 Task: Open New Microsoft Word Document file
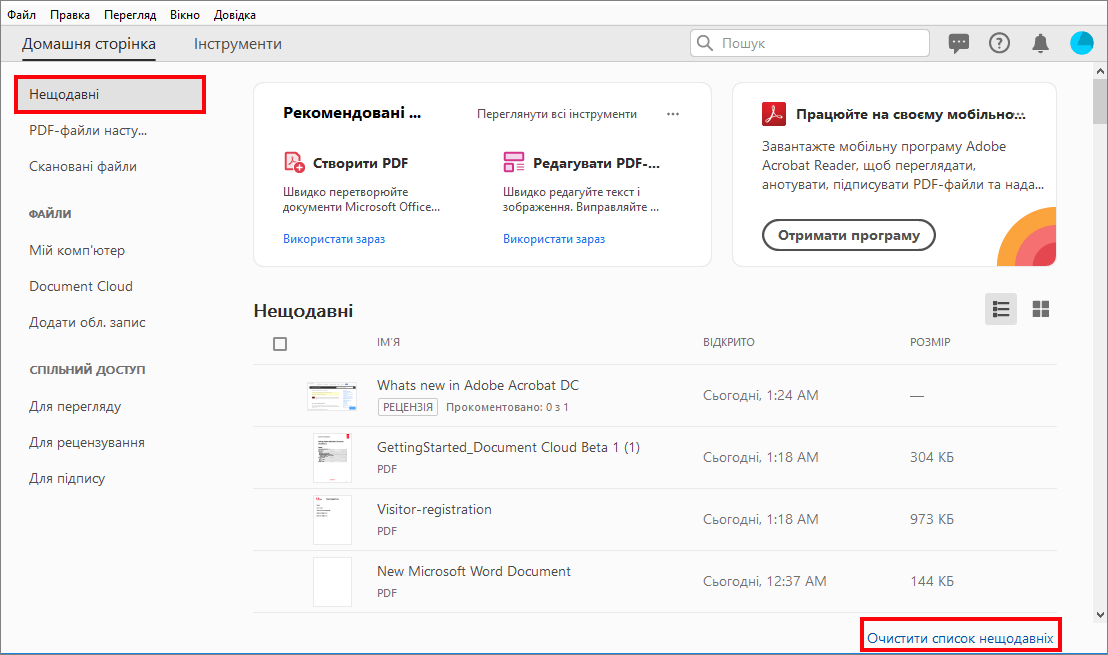pyautogui.click(x=473, y=571)
